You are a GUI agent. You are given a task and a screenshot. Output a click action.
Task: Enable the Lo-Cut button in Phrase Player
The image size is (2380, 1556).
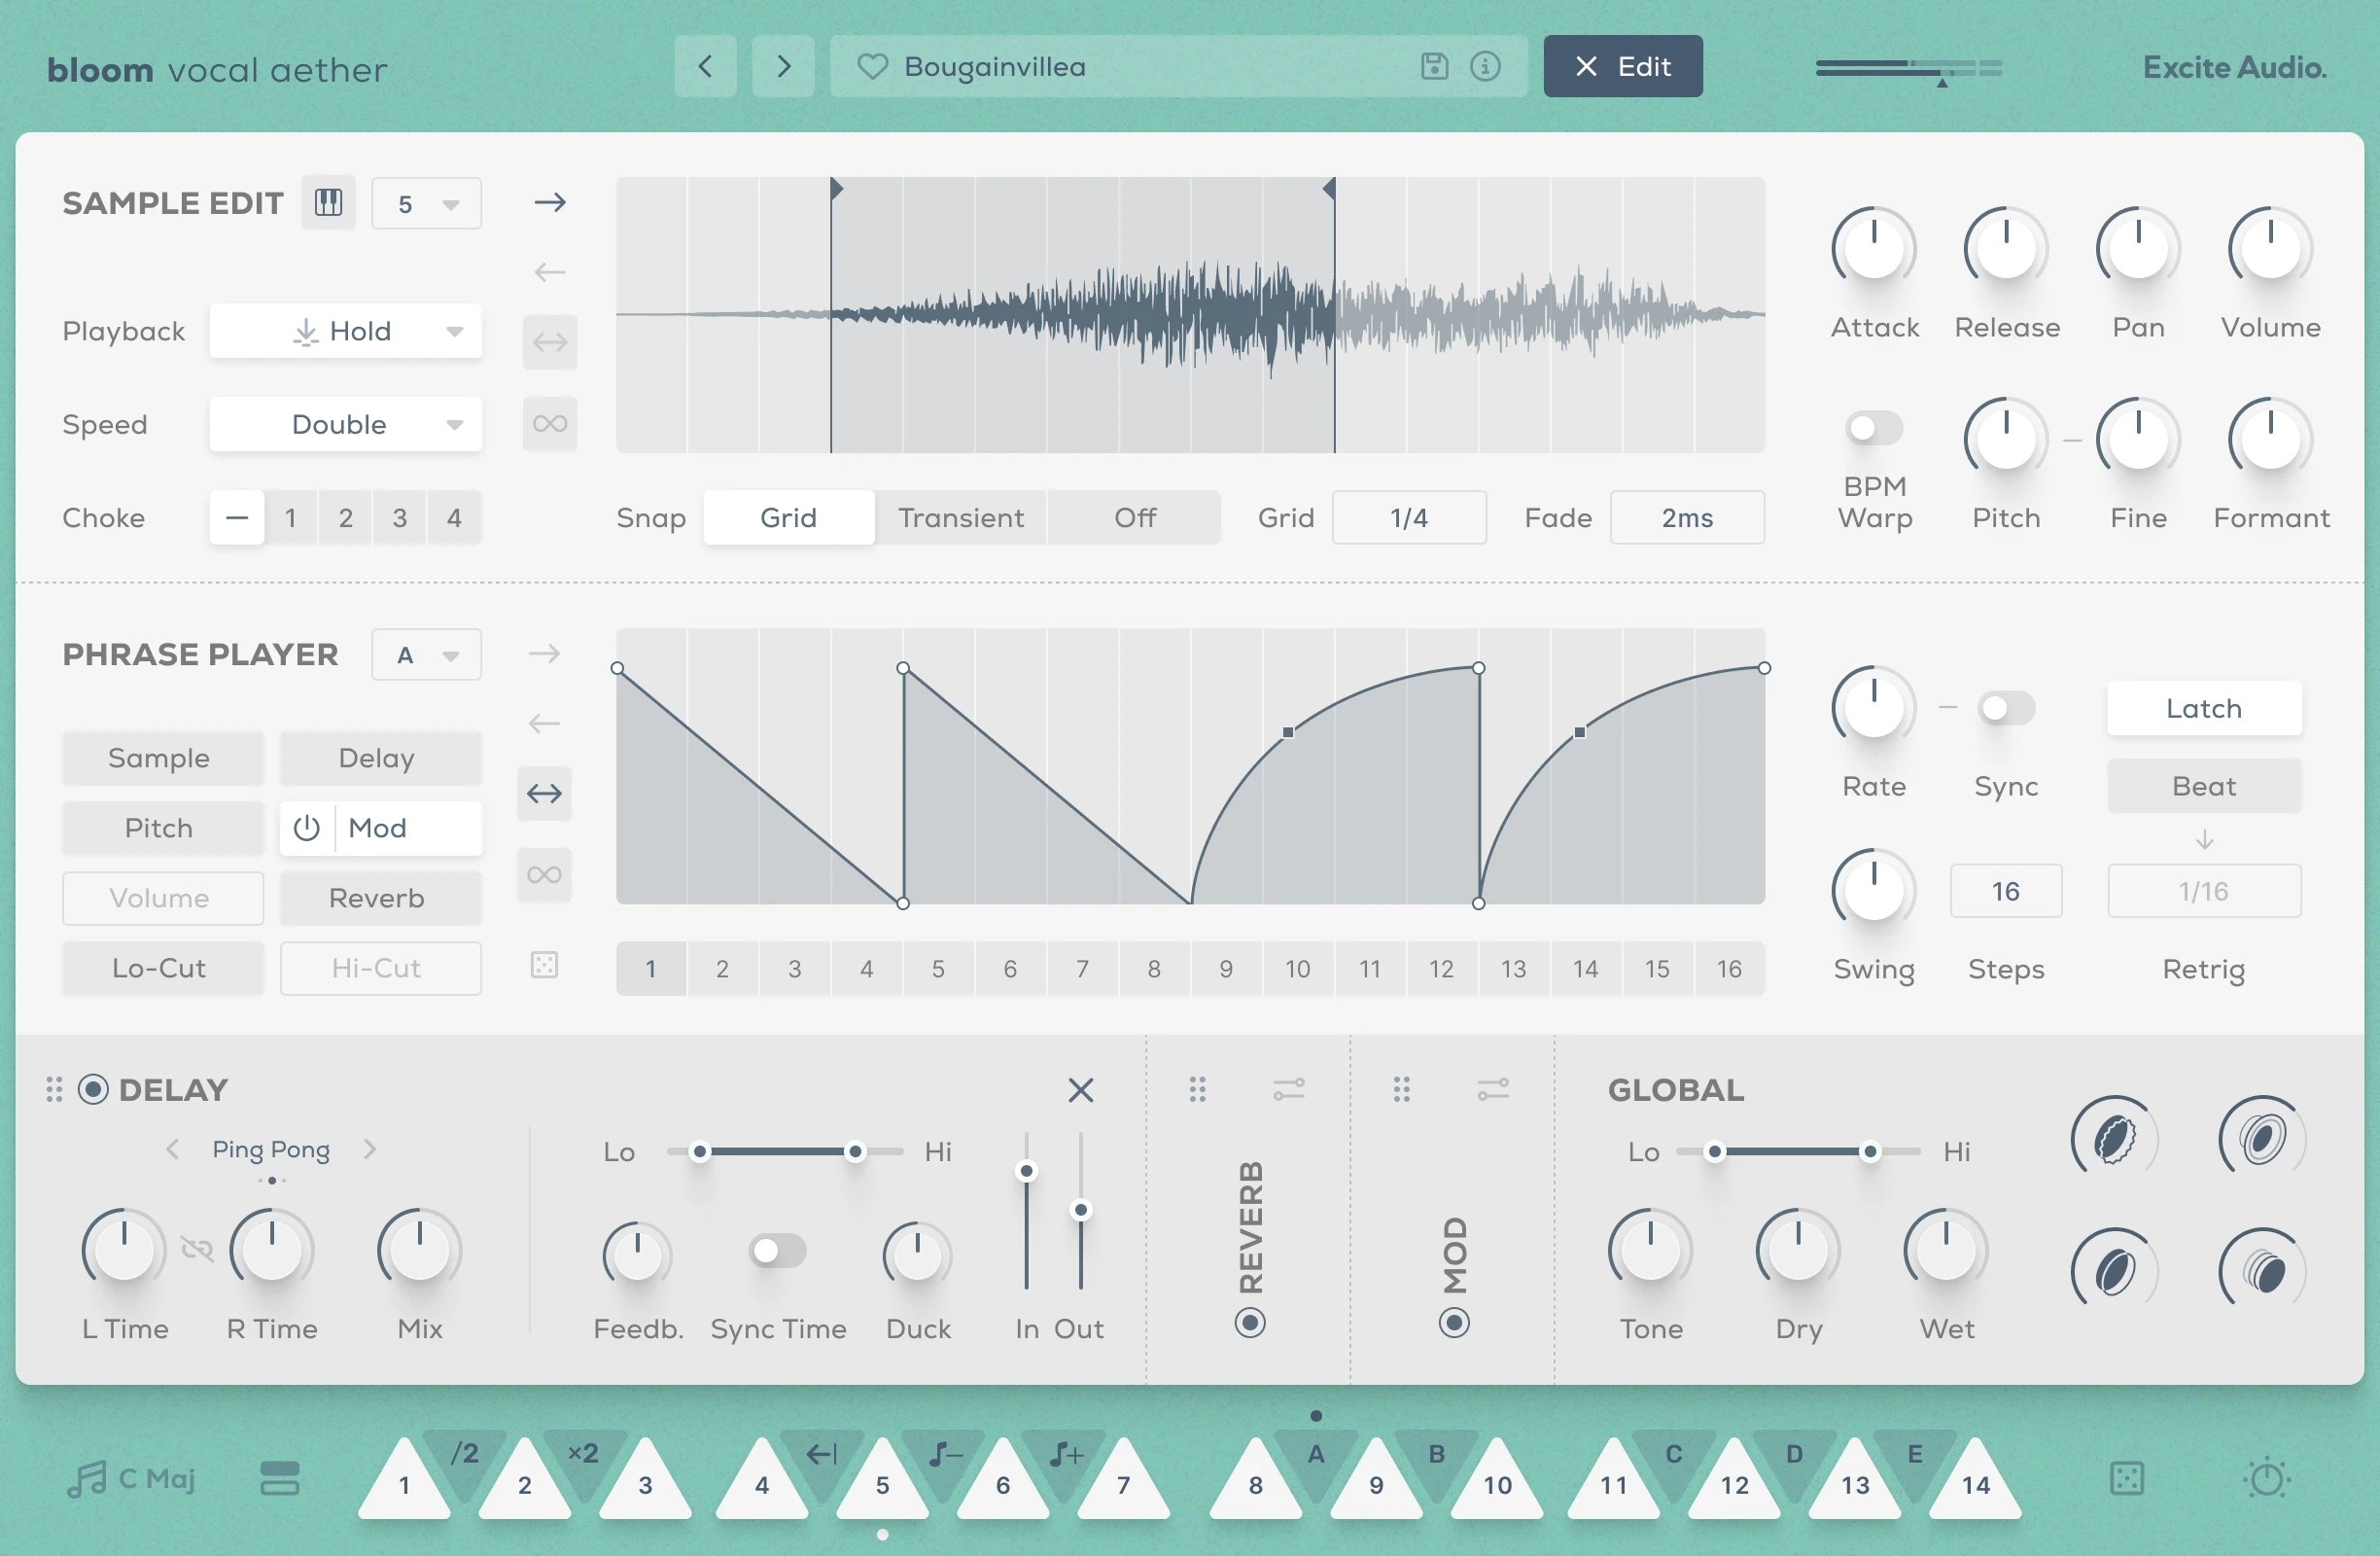[162, 967]
